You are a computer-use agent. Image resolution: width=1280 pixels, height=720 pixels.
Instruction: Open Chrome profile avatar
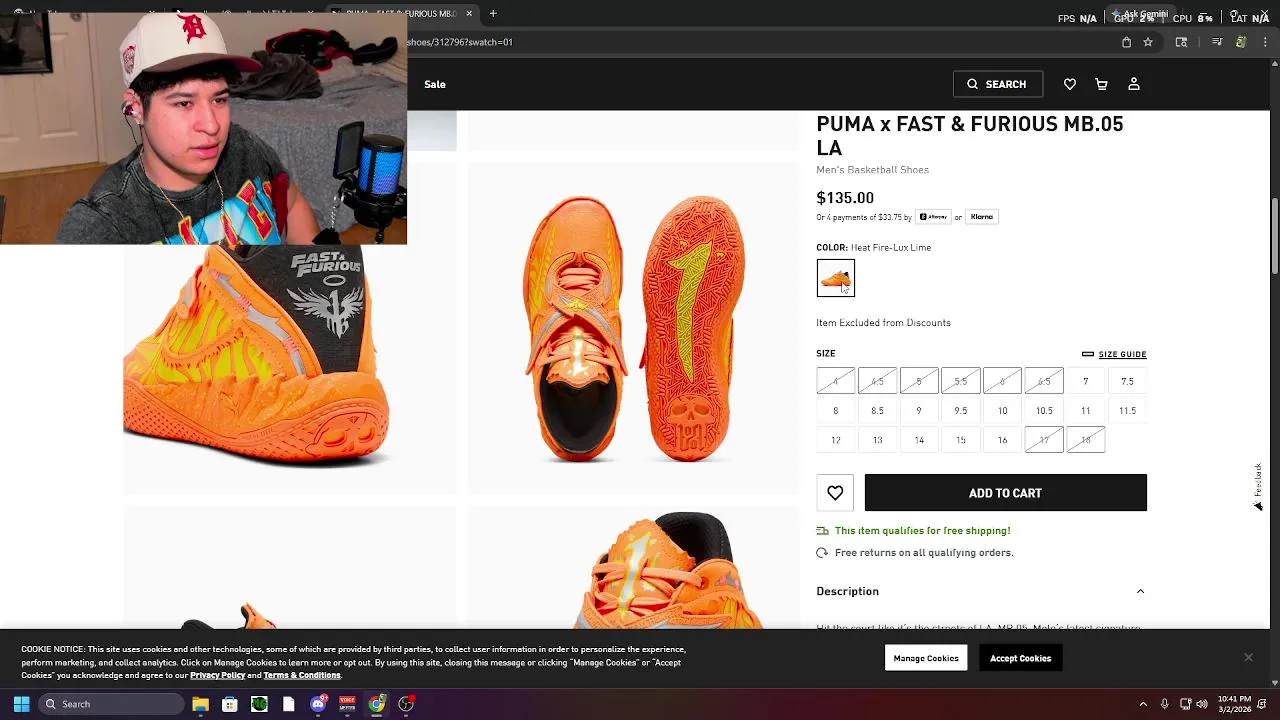pyautogui.click(x=1241, y=42)
